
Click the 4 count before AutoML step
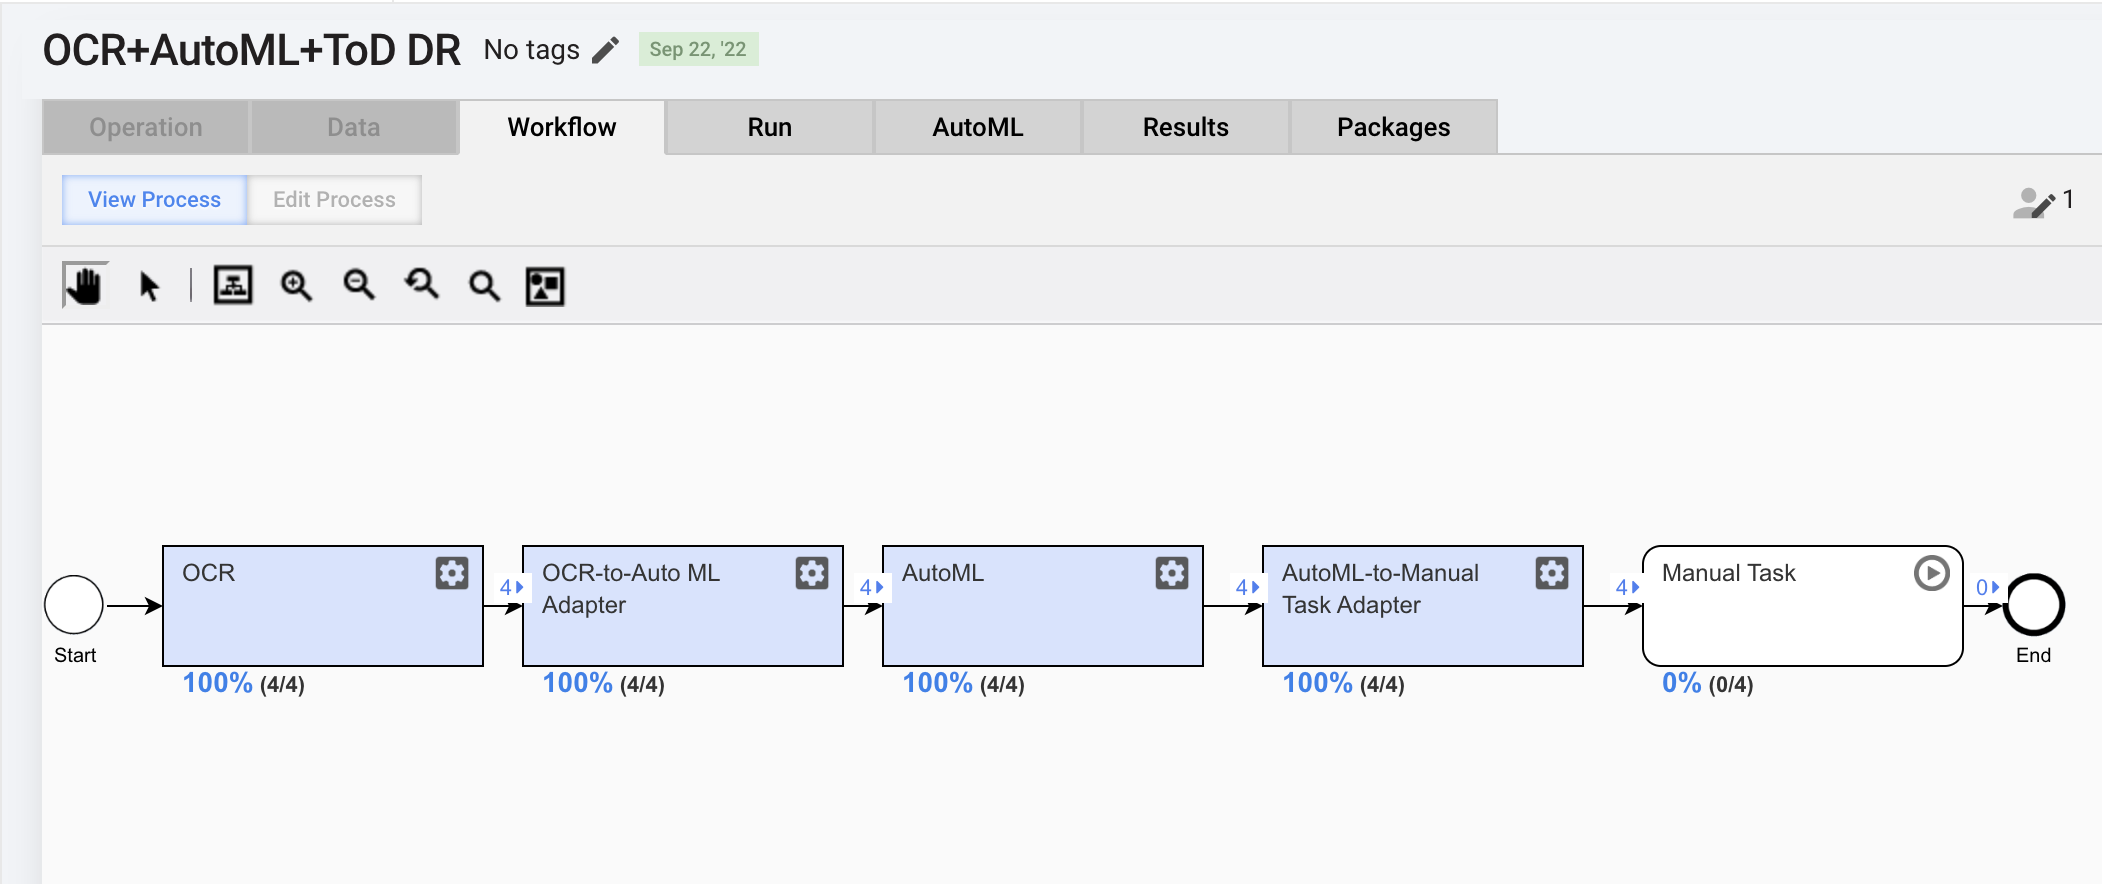(871, 587)
